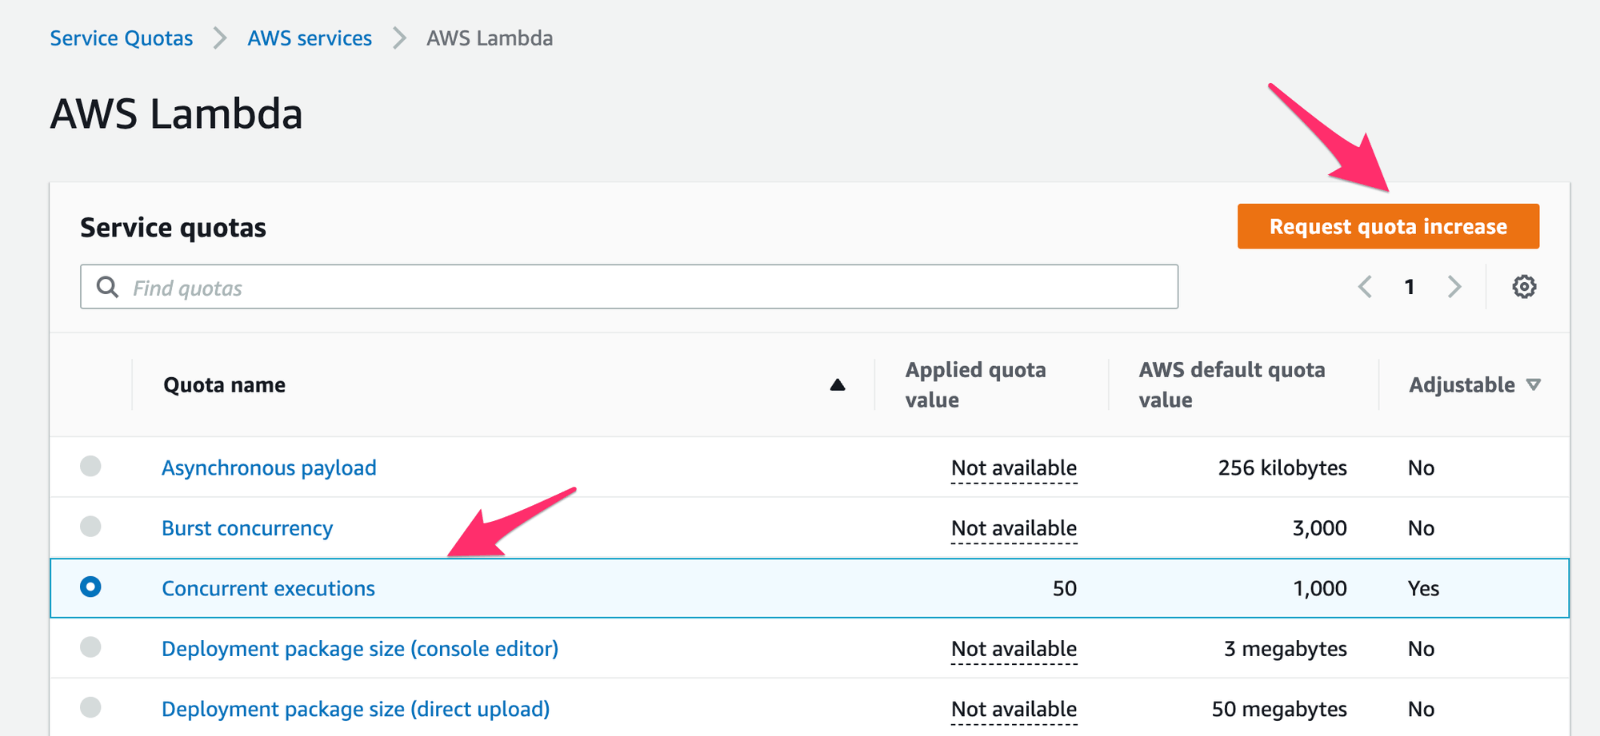
Task: Open the Concurrent executions quota link
Action: coord(268,589)
